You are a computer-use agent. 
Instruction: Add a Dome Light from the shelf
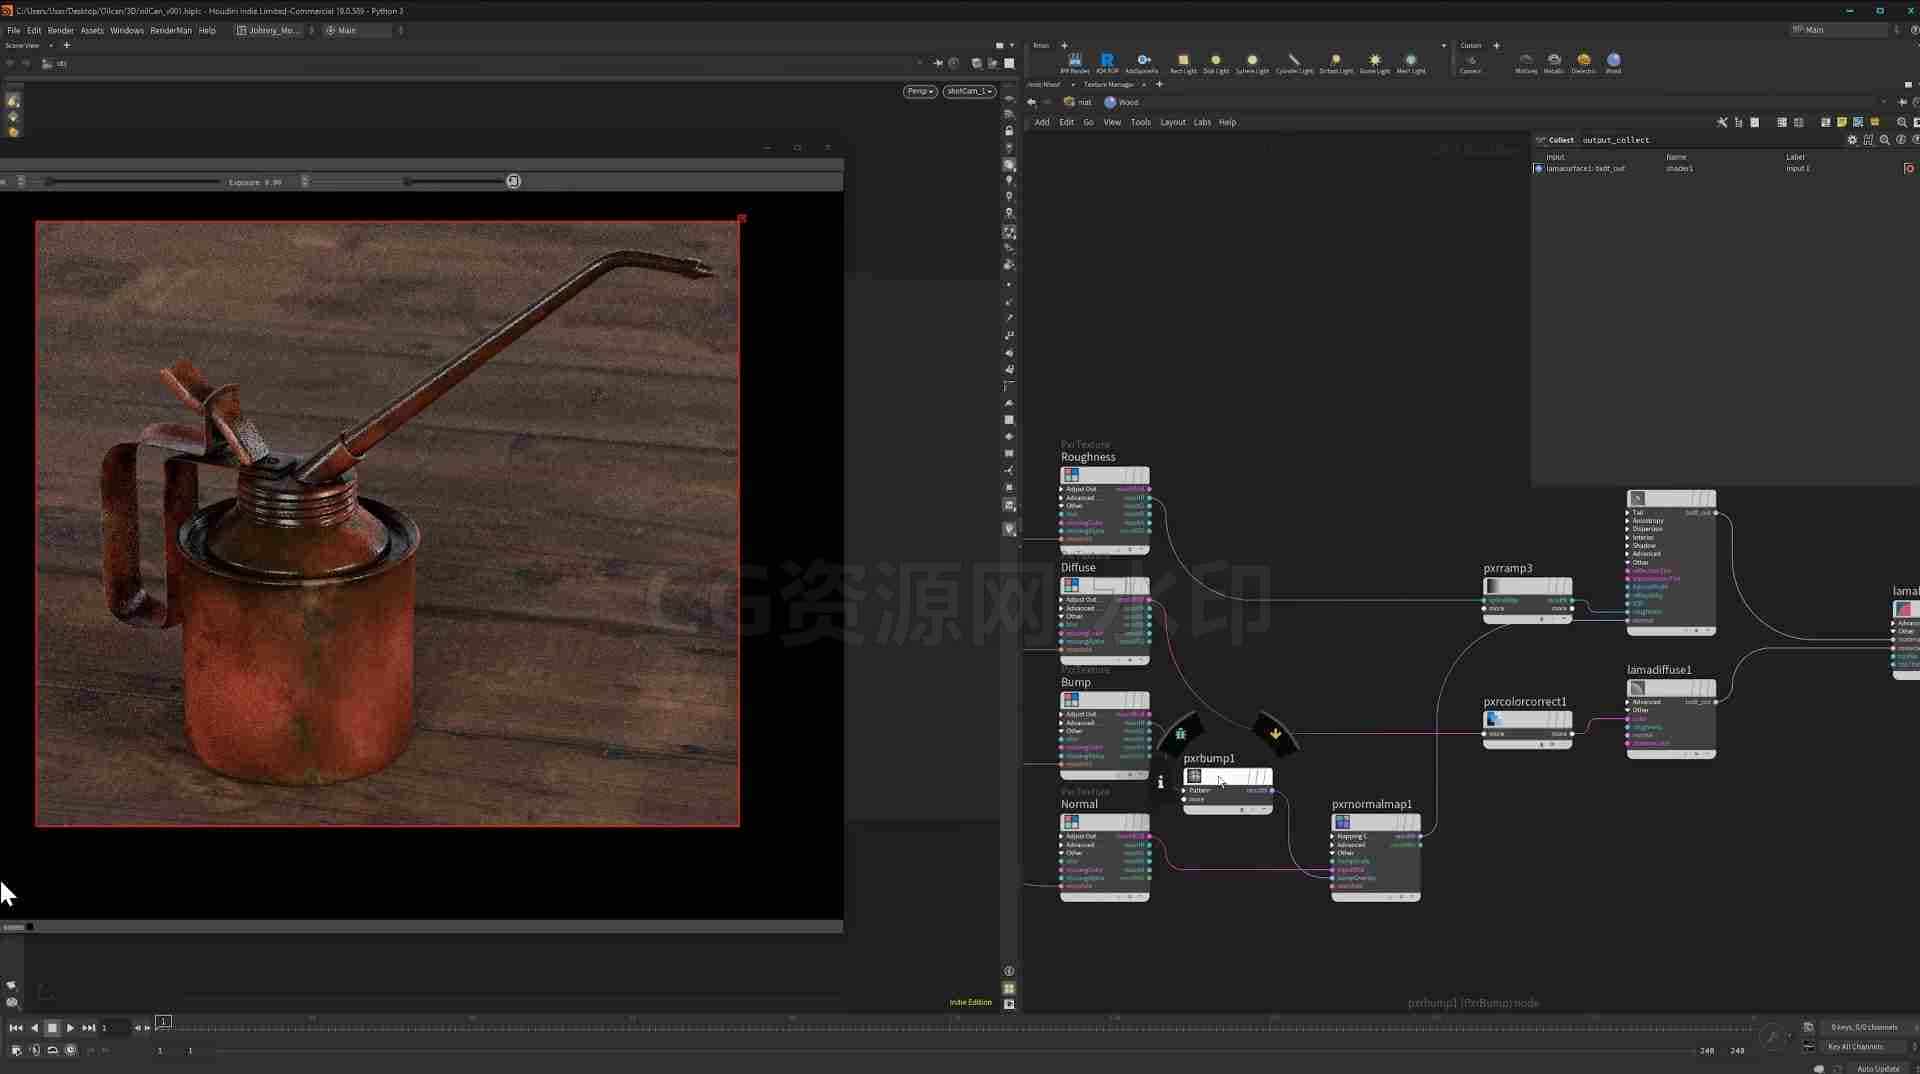[x=1375, y=63]
